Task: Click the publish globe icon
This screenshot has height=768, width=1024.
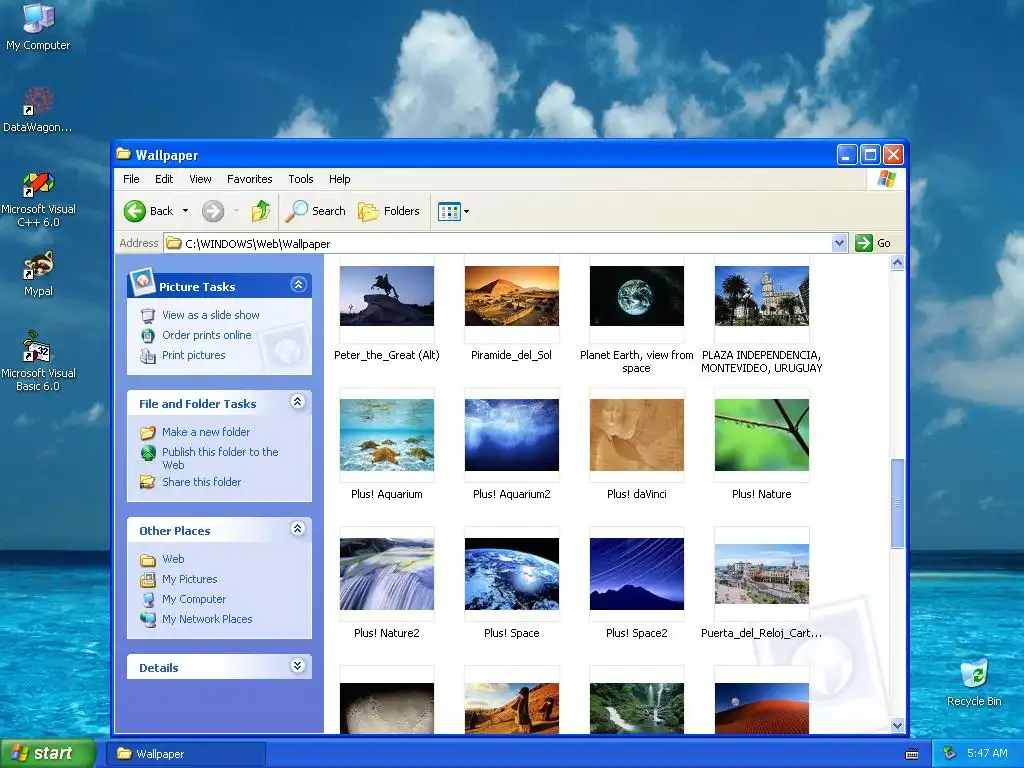Action: [148, 453]
